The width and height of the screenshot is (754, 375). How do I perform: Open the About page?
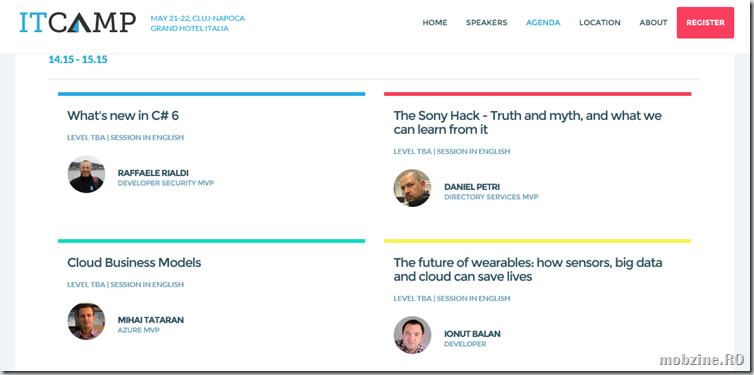click(x=653, y=23)
